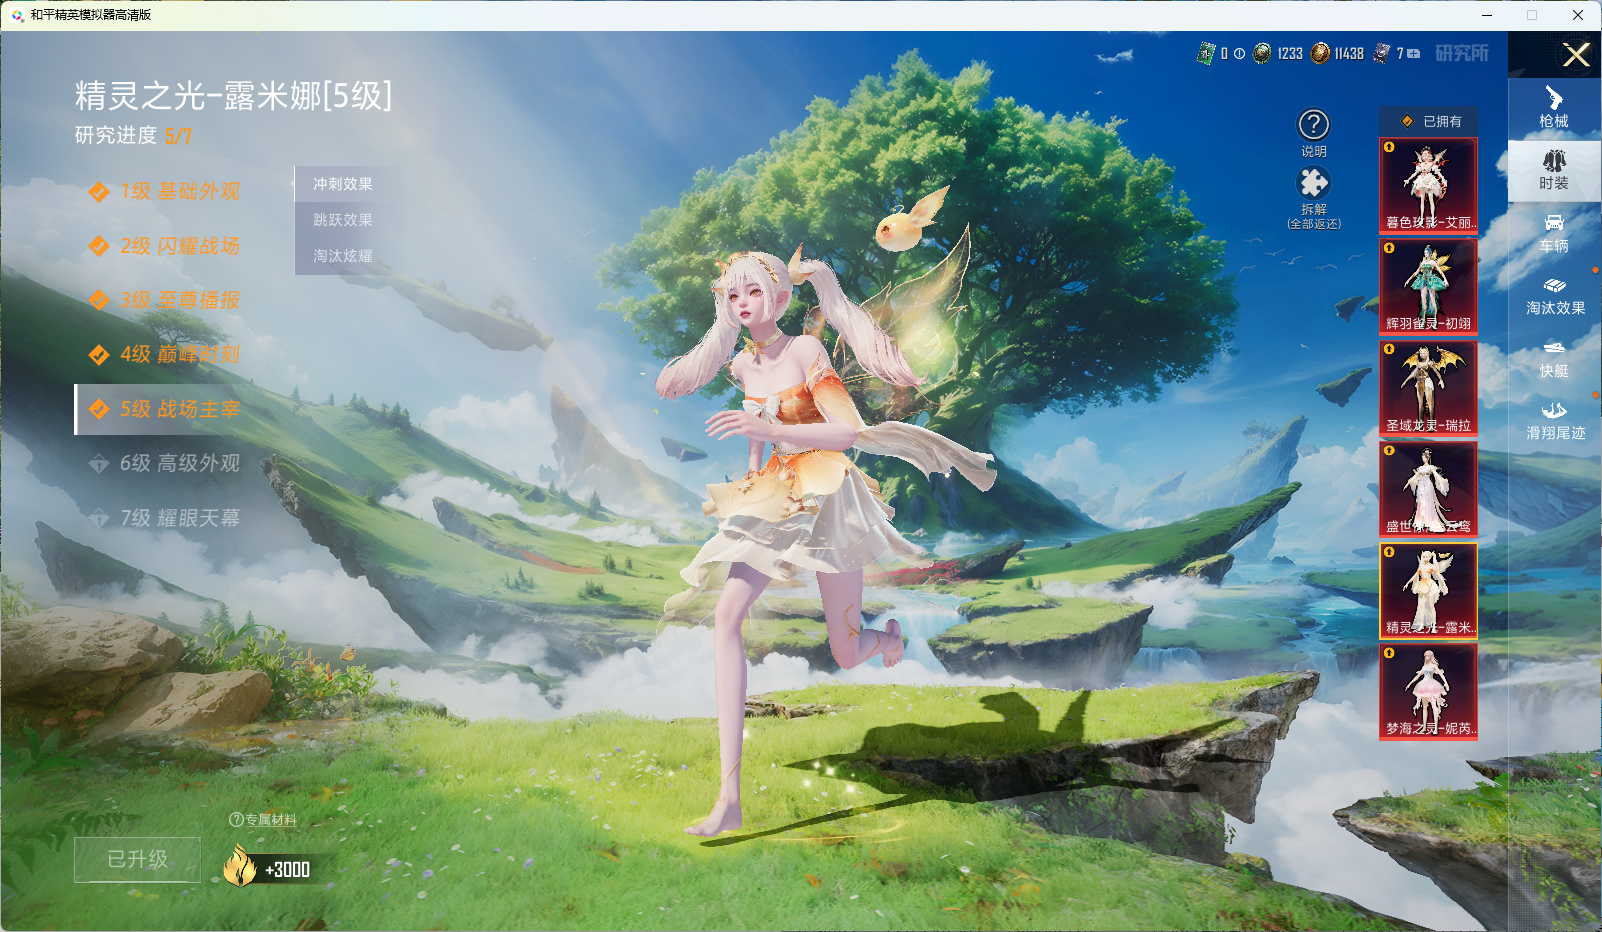Toggle the 已拥有 owned filter
The height and width of the screenshot is (932, 1602).
tap(1429, 121)
